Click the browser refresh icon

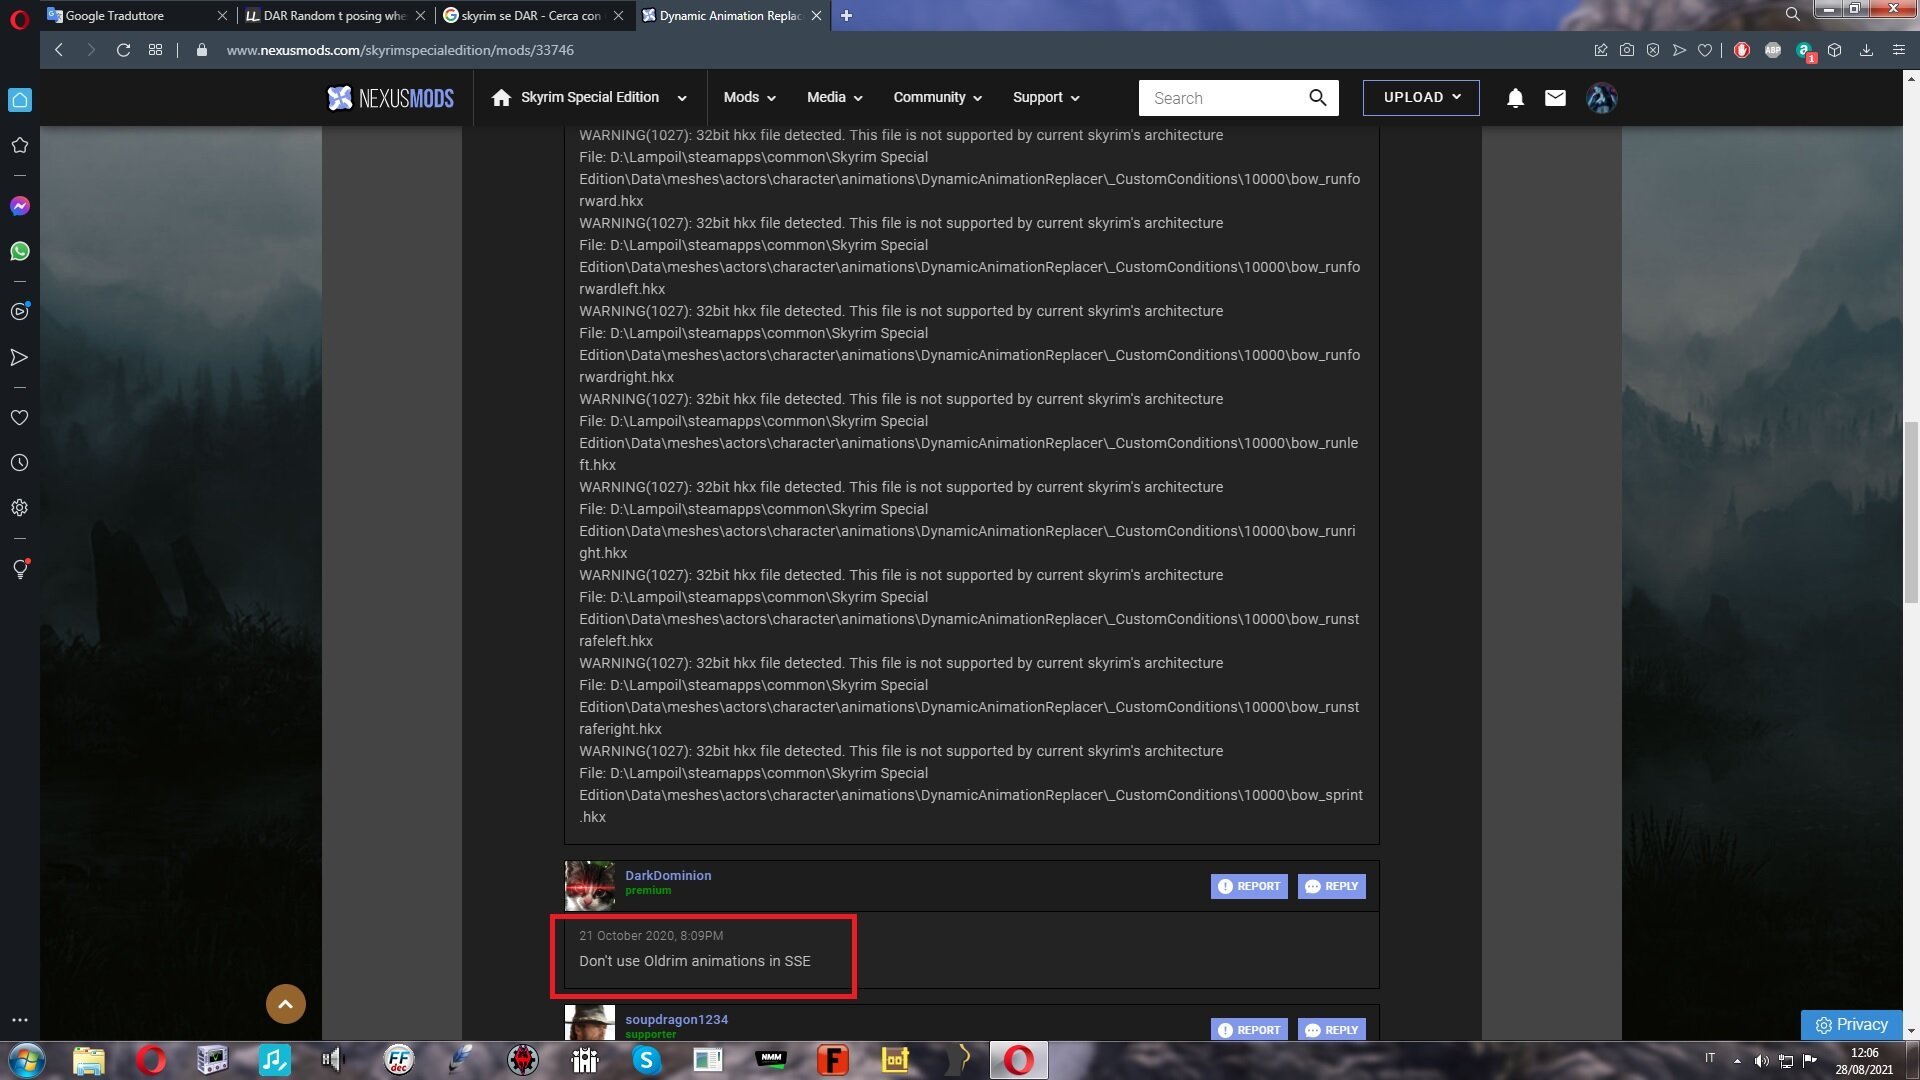point(123,50)
